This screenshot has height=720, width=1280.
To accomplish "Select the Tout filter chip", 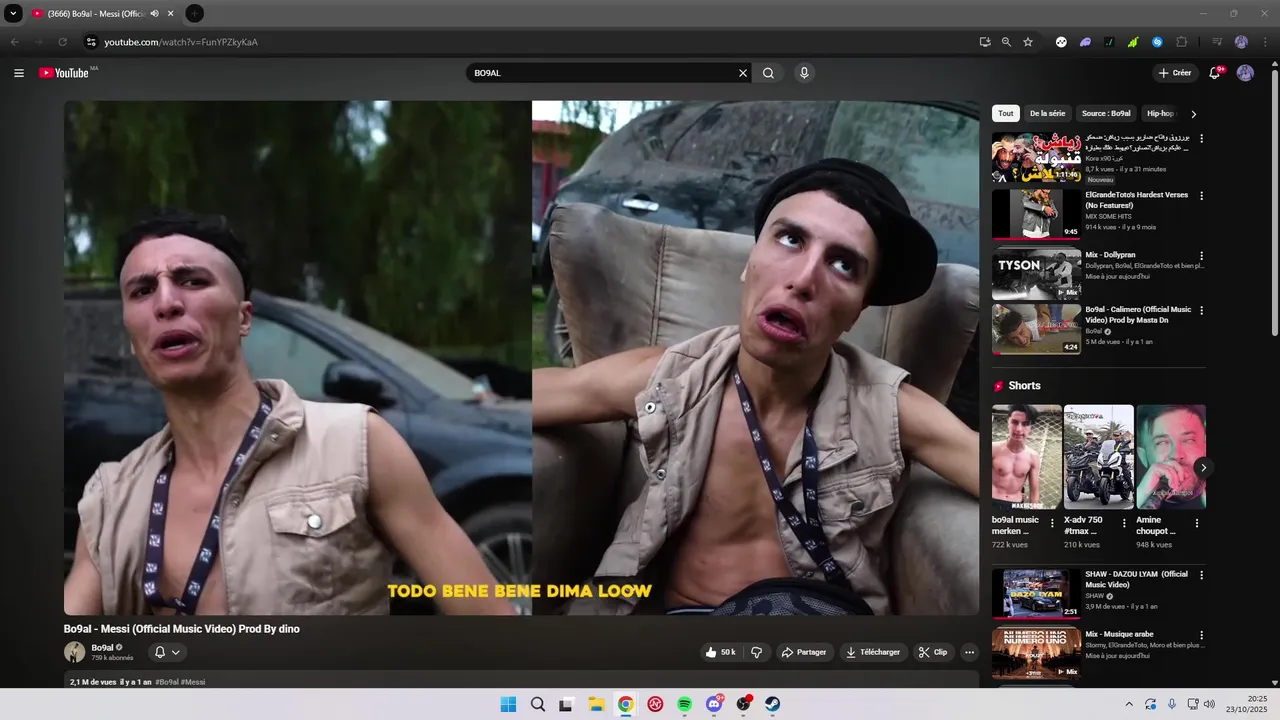I will [1005, 114].
